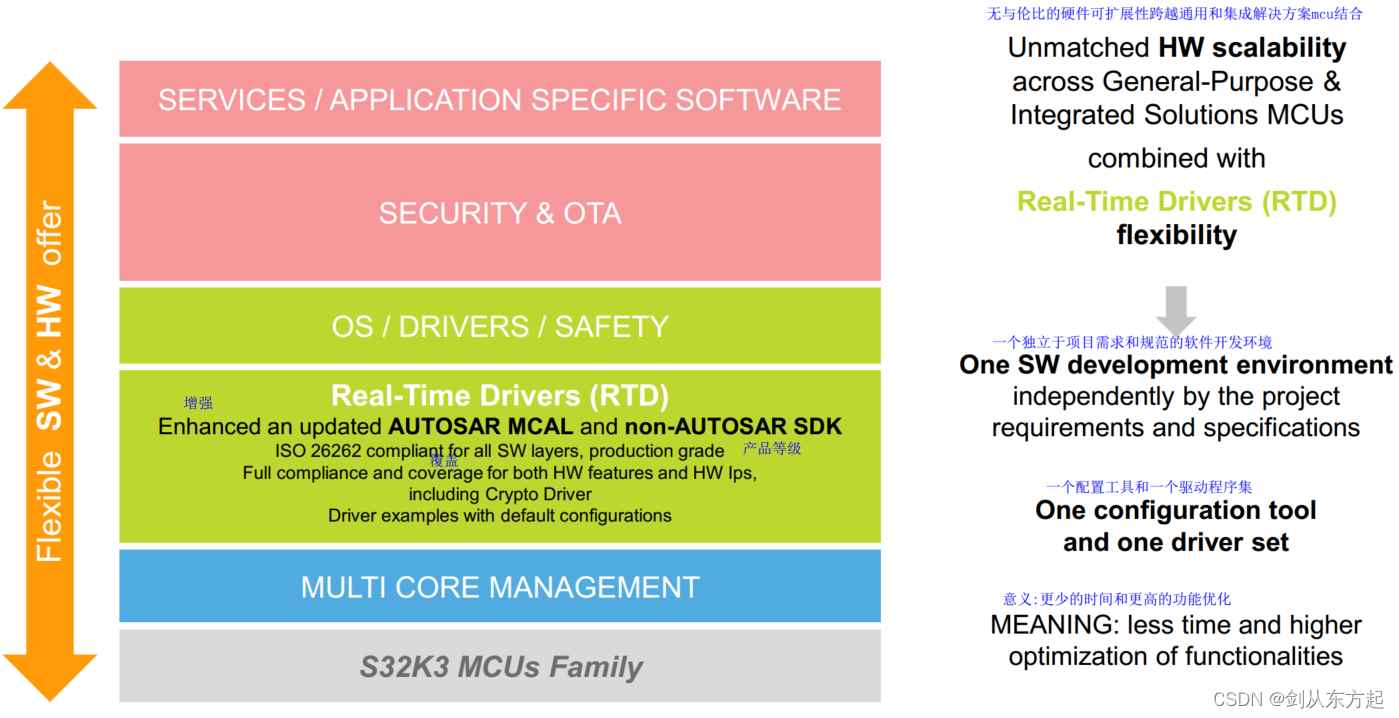Click the 'including Crypto Driver' text
This screenshot has width=1399, height=718.
pos(500,494)
